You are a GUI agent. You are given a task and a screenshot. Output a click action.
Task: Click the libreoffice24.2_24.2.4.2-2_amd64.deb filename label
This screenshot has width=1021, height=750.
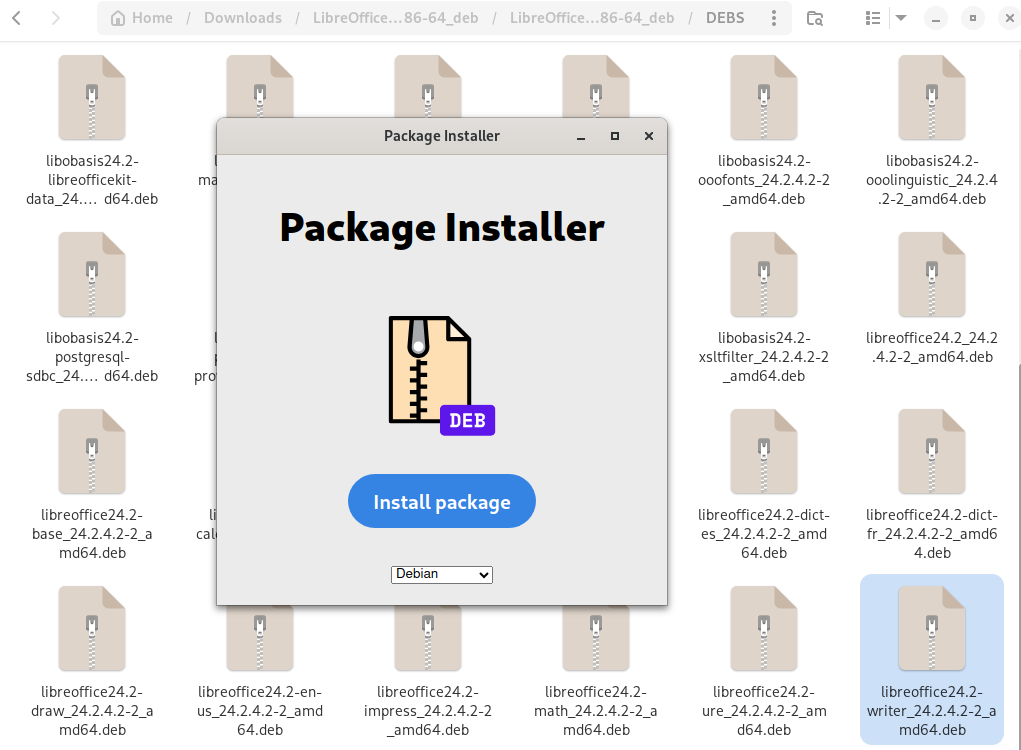932,348
